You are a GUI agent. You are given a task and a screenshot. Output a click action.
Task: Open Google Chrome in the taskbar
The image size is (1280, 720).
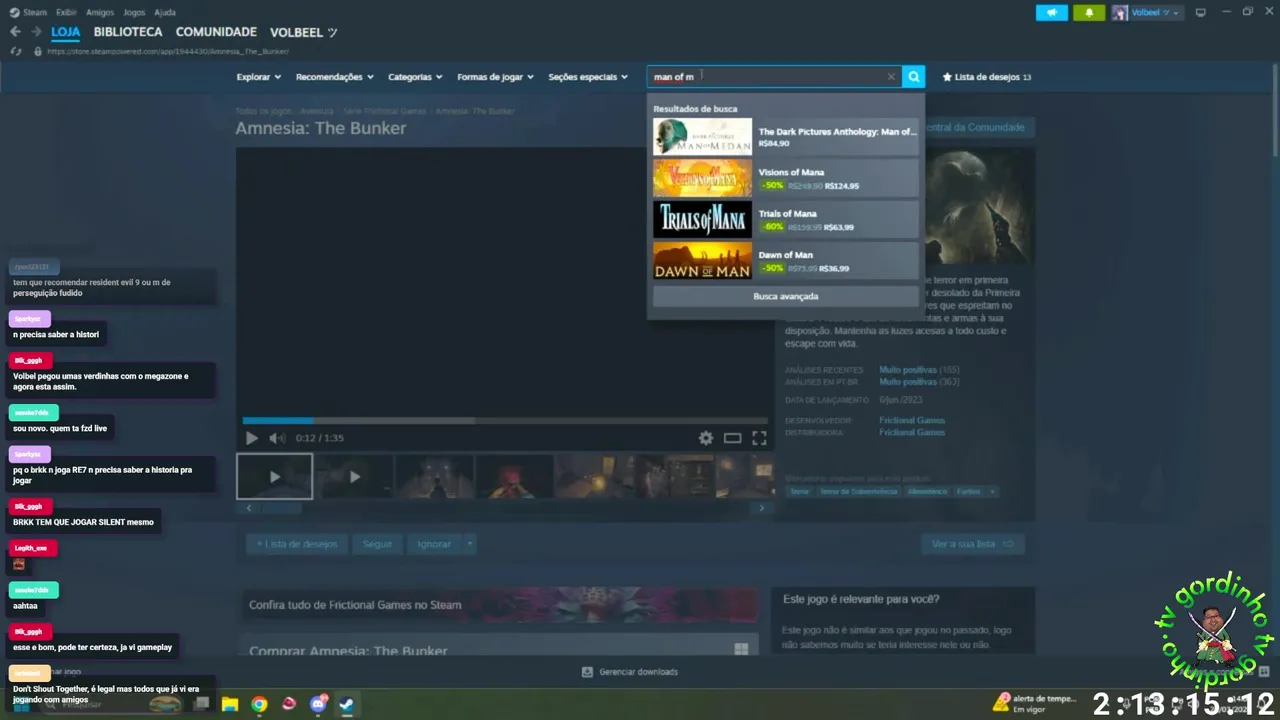pyautogui.click(x=259, y=704)
